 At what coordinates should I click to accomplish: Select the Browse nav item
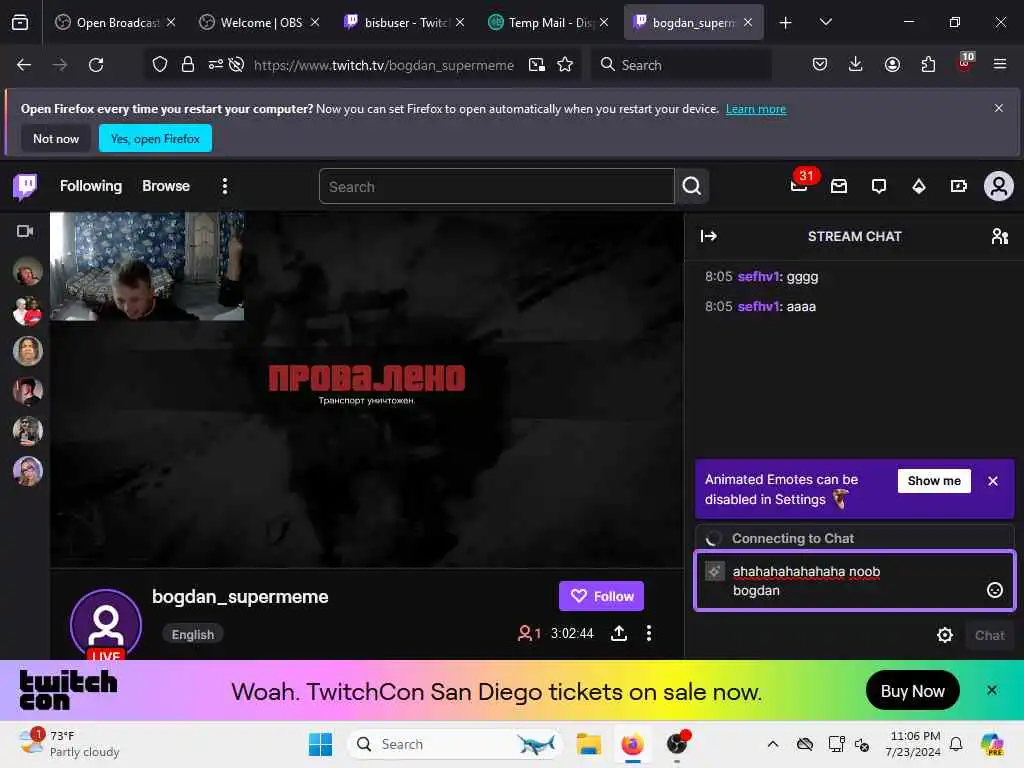pyautogui.click(x=166, y=186)
